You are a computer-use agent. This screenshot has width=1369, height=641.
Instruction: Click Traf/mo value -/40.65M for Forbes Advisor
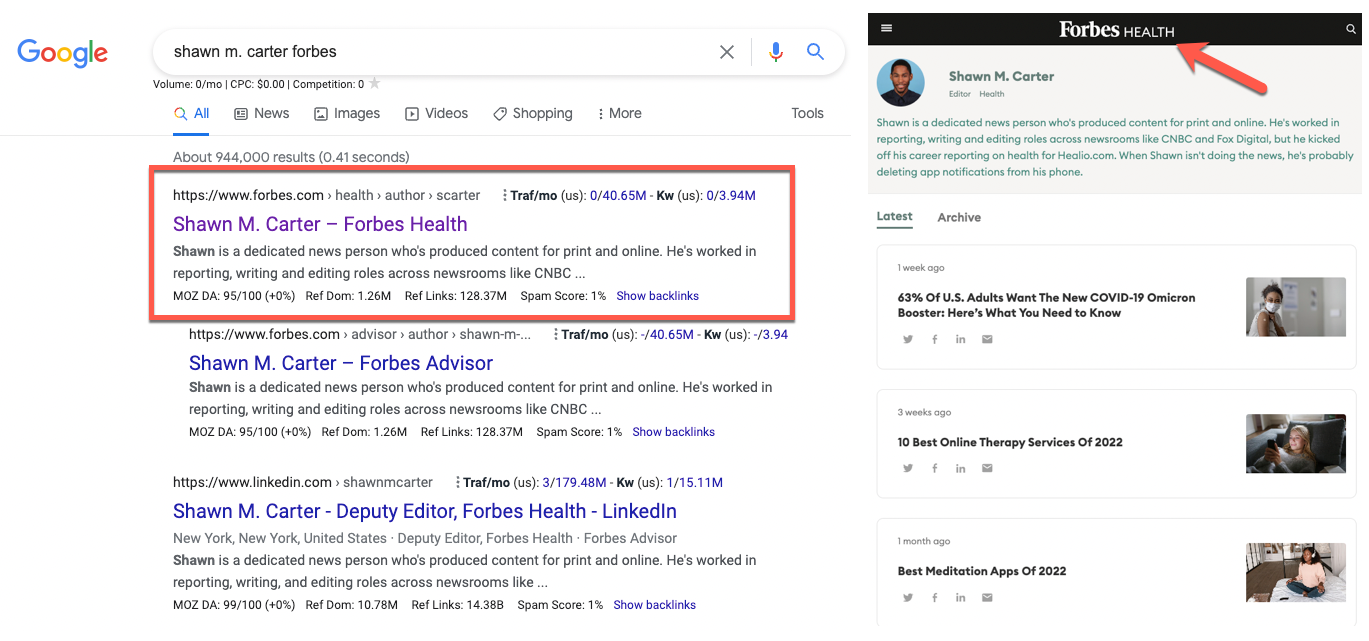(669, 335)
